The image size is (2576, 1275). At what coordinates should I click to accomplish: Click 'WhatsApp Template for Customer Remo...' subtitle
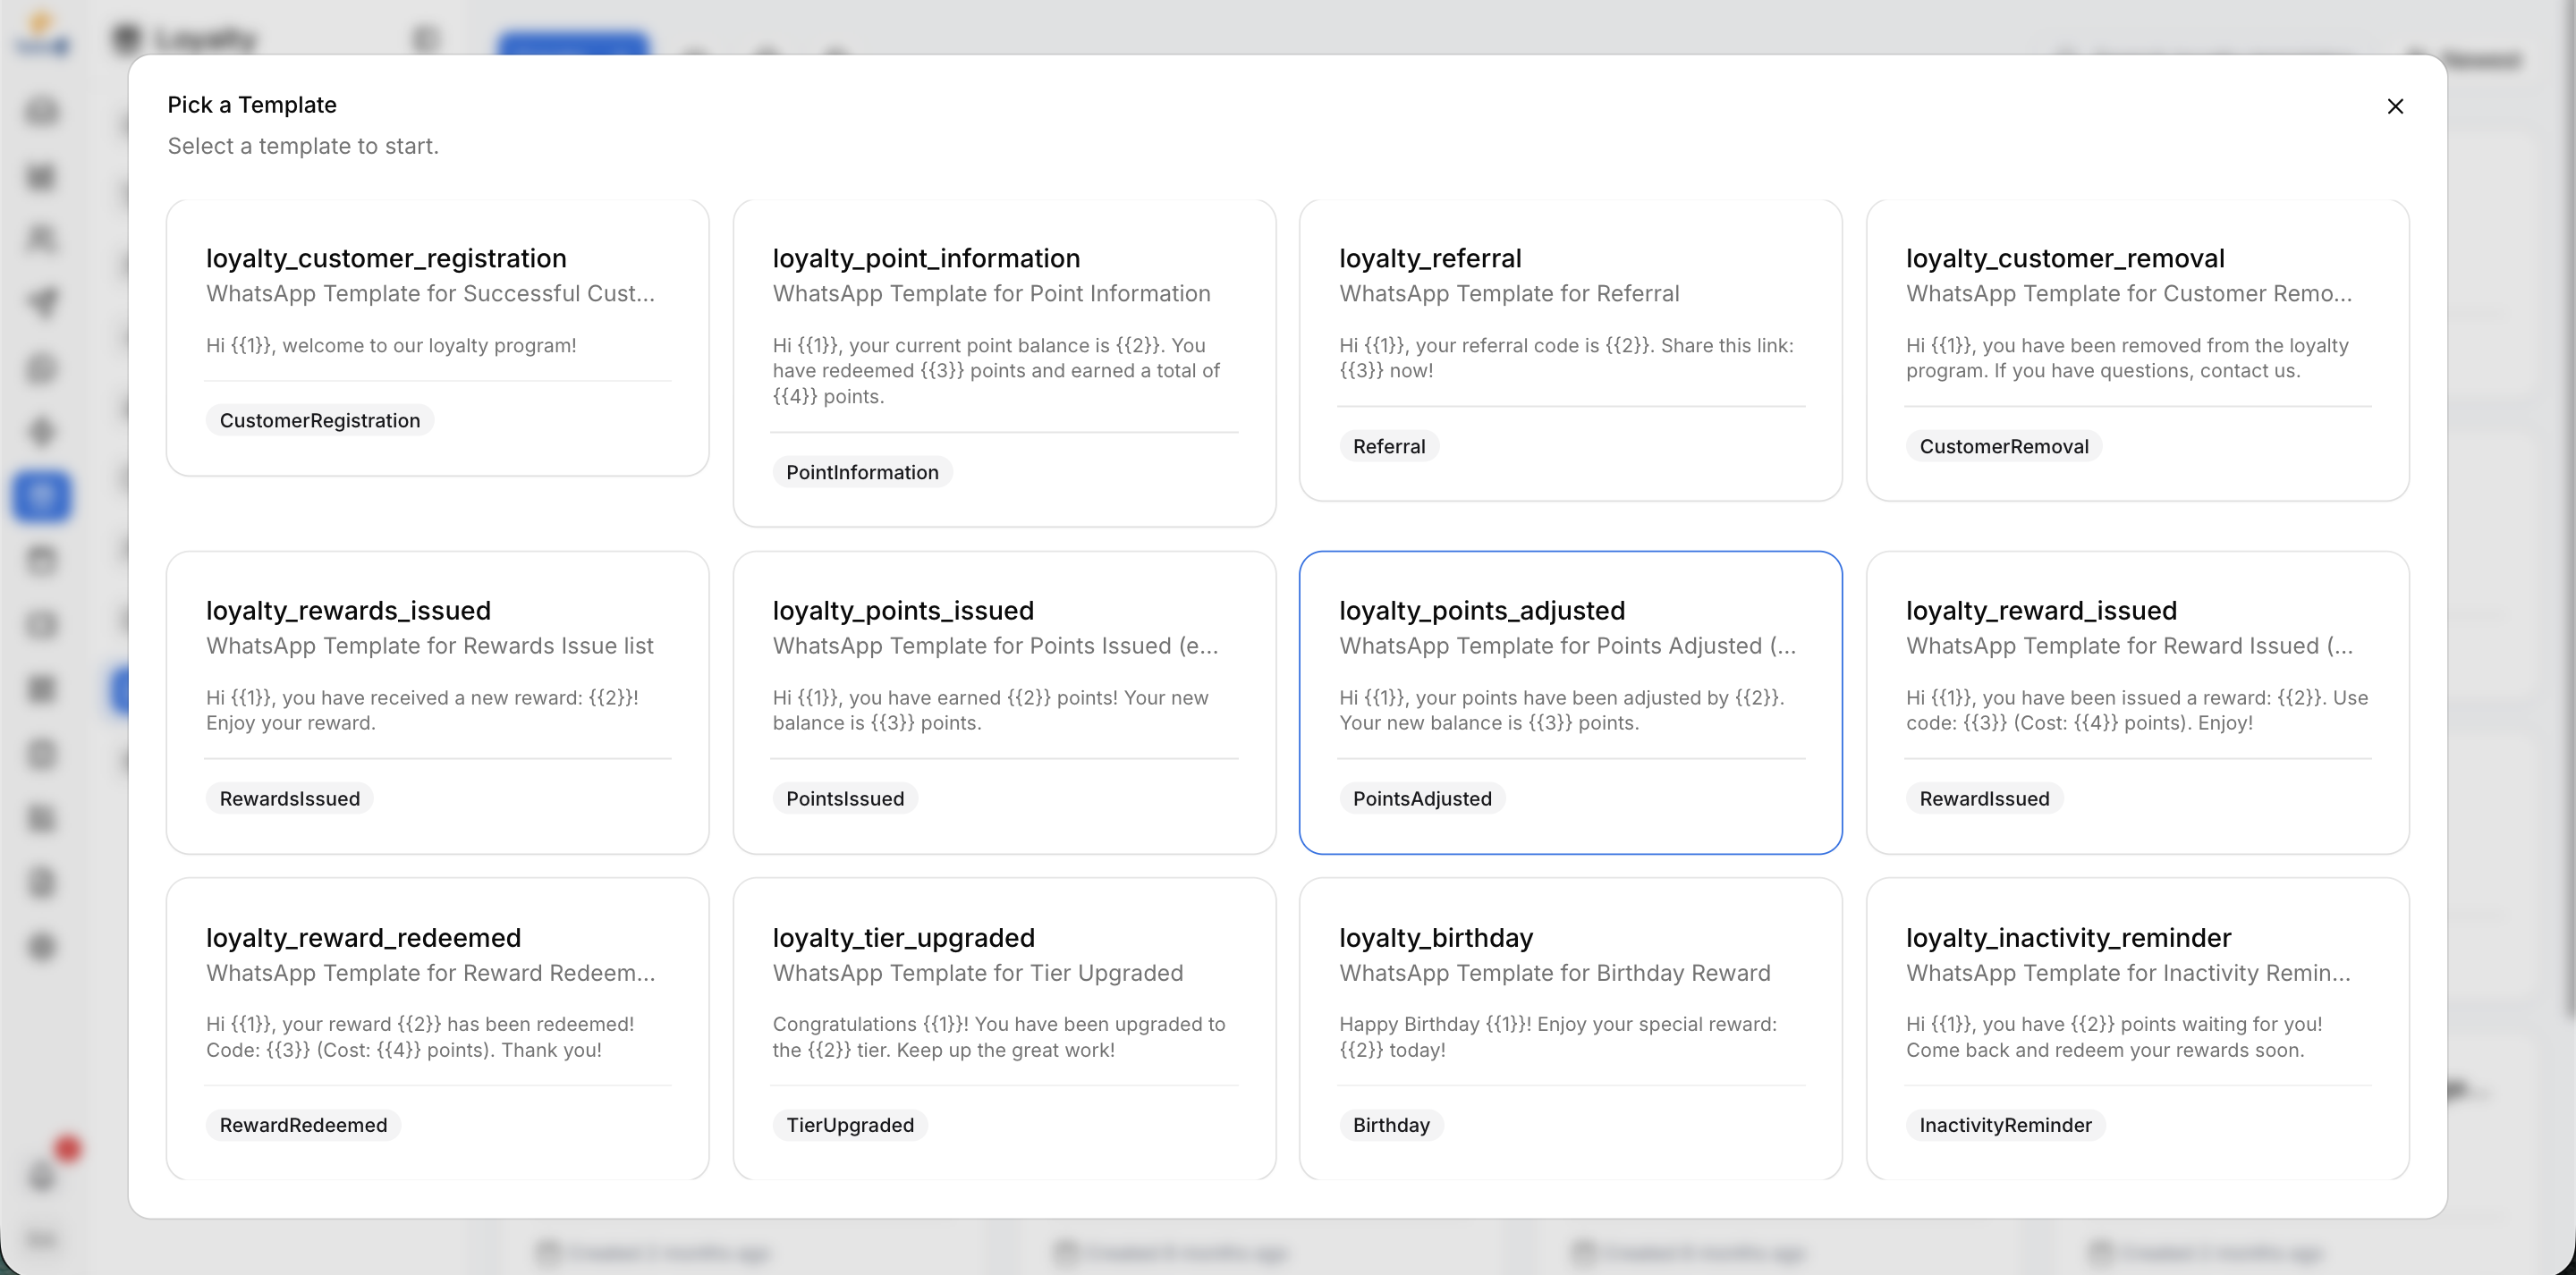2128,294
